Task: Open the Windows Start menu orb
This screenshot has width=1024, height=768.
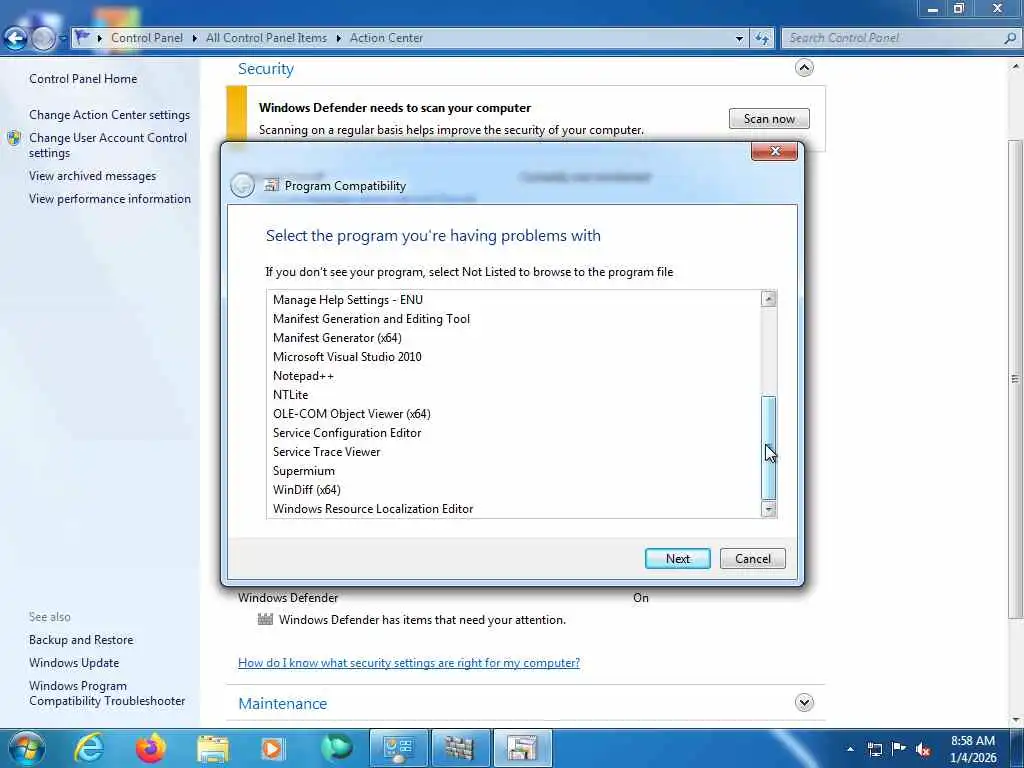Action: coord(26,748)
